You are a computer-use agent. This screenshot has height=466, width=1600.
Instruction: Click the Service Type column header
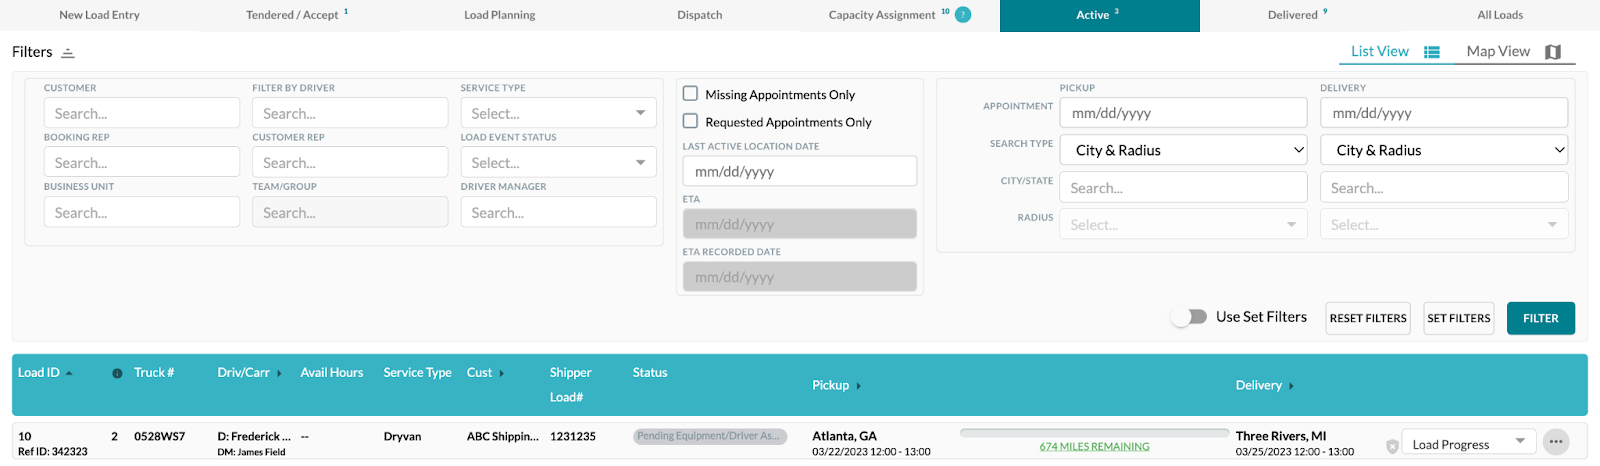point(417,373)
